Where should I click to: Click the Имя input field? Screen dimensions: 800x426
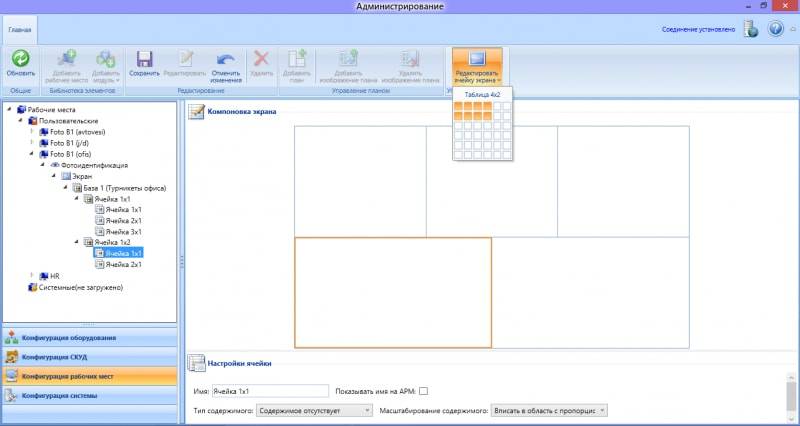coord(271,391)
